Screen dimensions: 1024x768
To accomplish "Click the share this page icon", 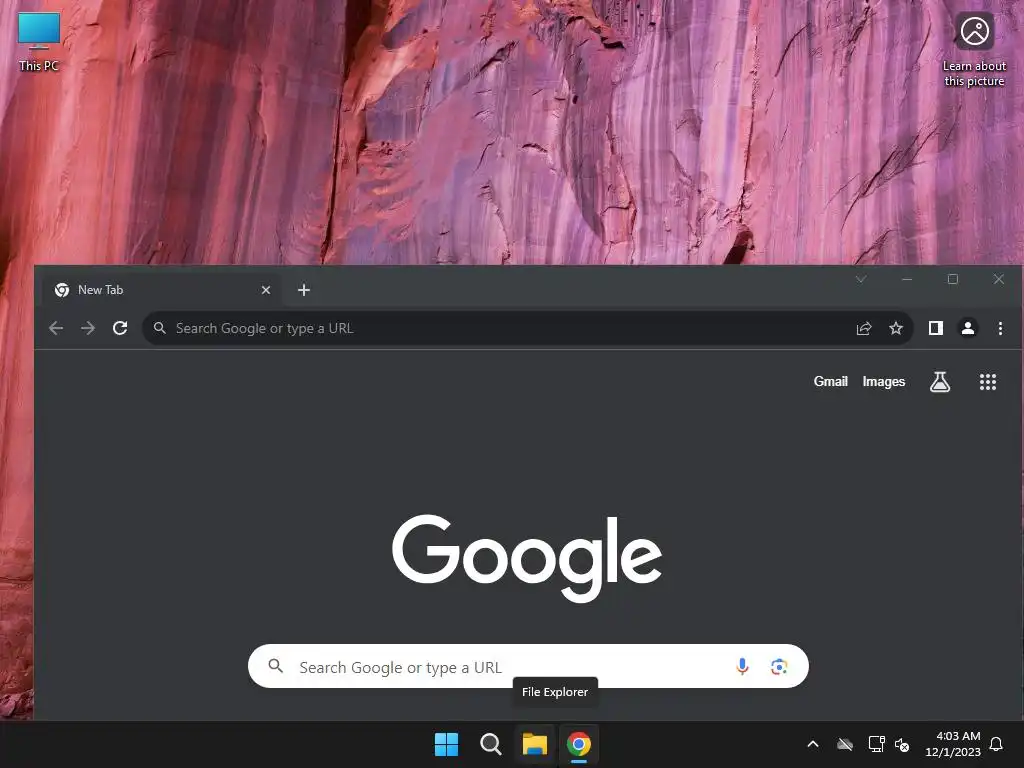I will point(864,328).
